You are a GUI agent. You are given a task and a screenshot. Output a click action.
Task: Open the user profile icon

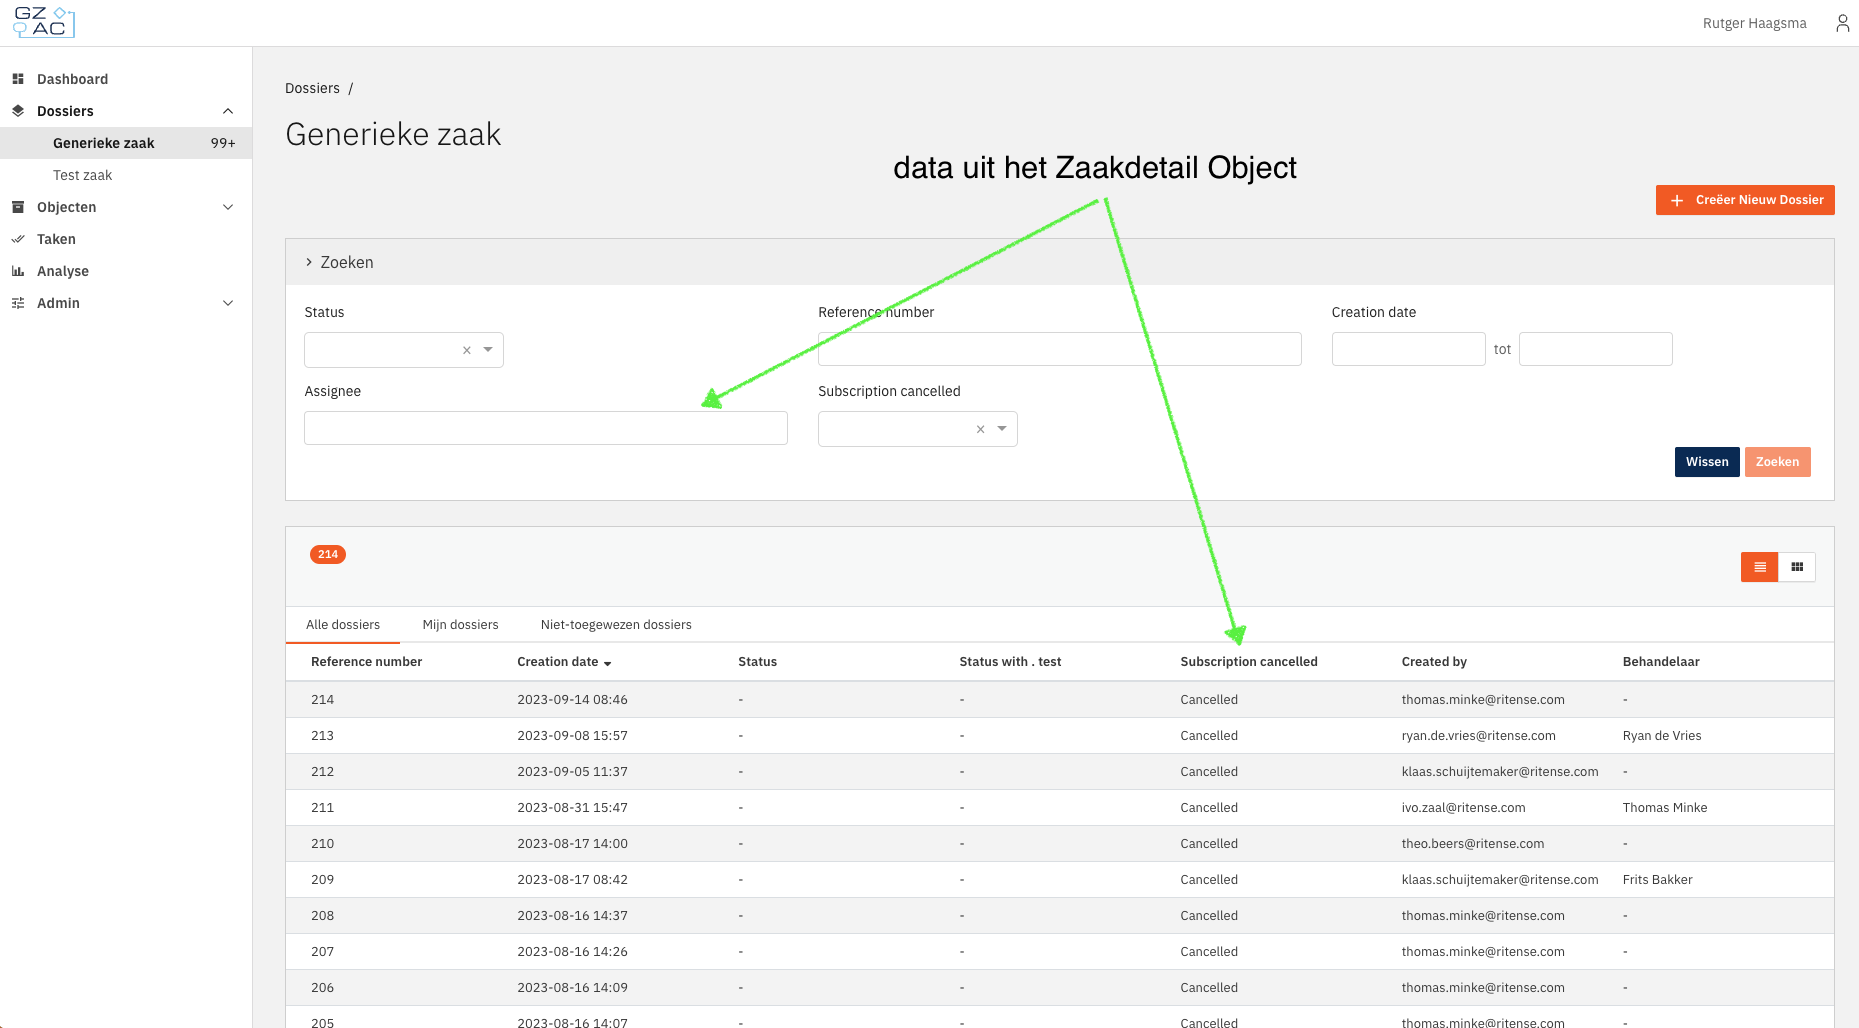[x=1842, y=23]
